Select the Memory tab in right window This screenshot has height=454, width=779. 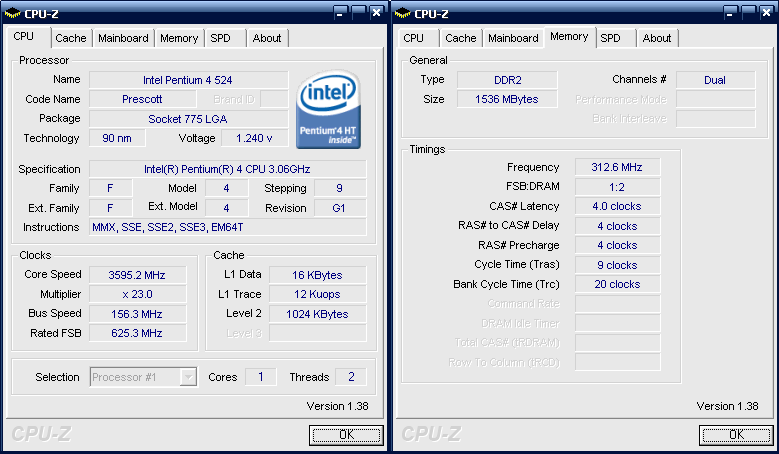pyautogui.click(x=569, y=37)
